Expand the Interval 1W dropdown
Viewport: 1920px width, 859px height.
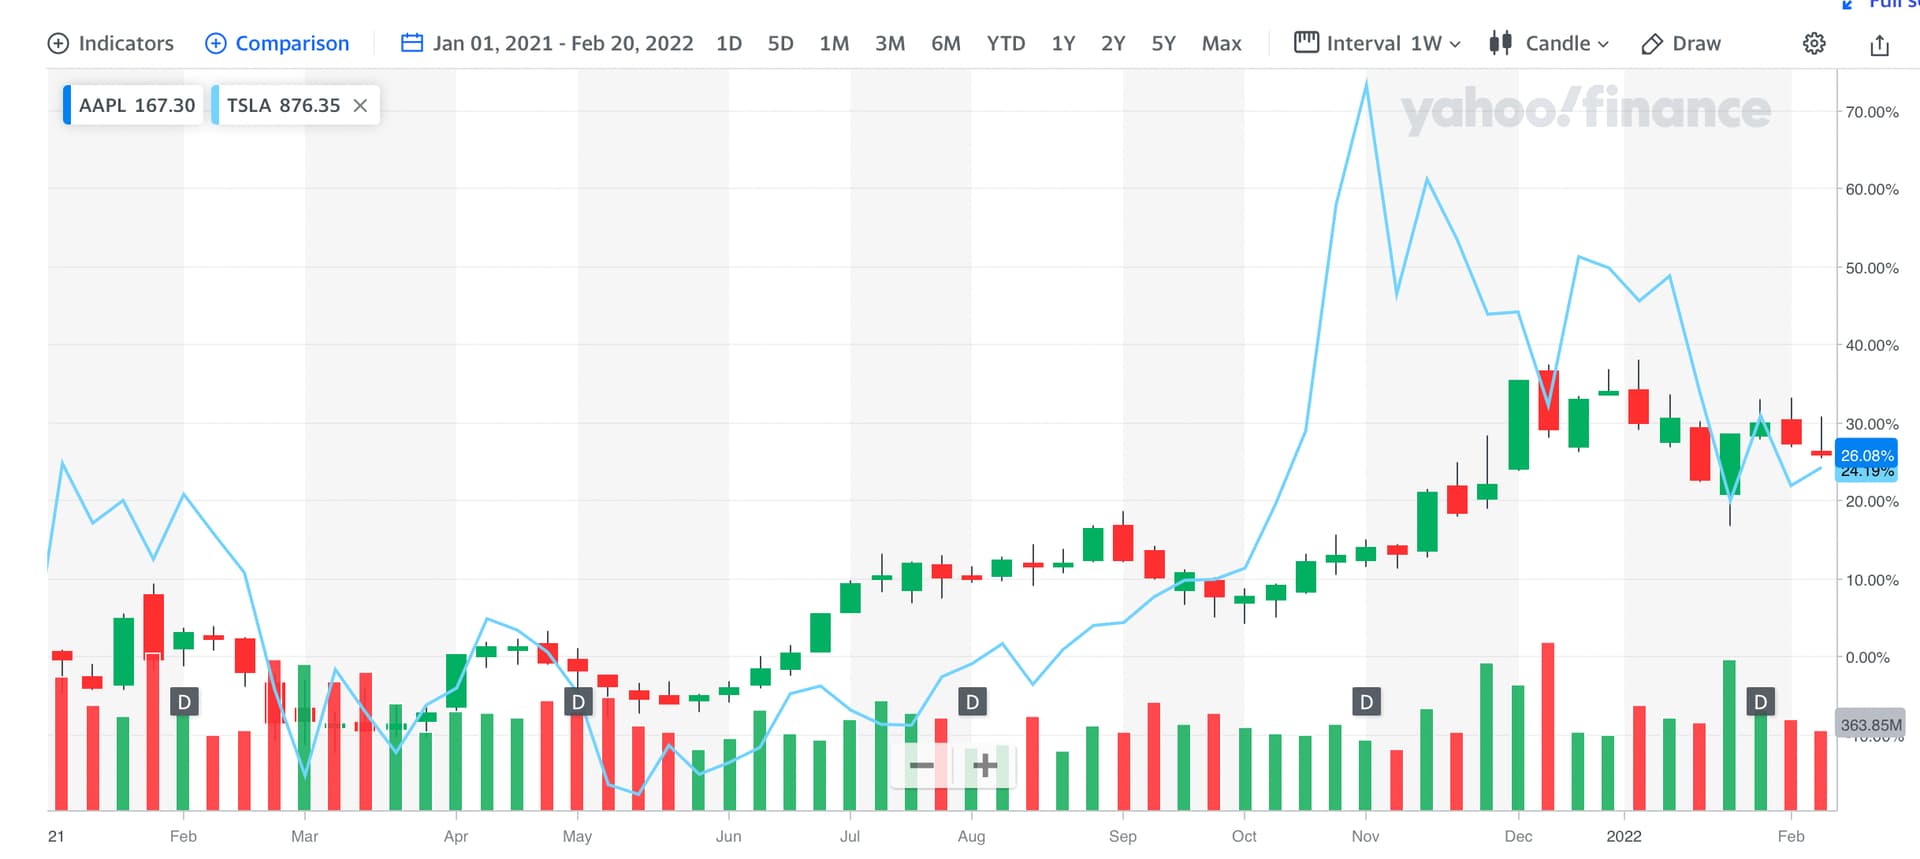[1377, 44]
